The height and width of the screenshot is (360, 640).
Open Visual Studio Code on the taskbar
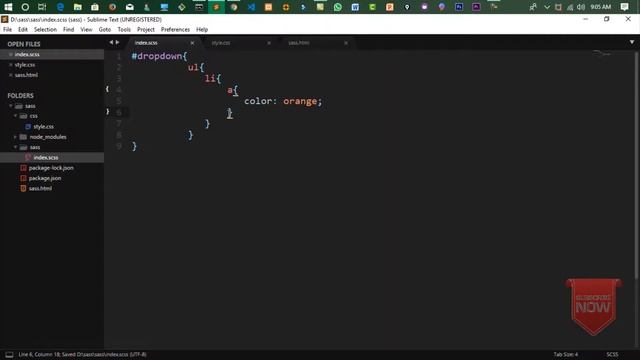tap(251, 7)
